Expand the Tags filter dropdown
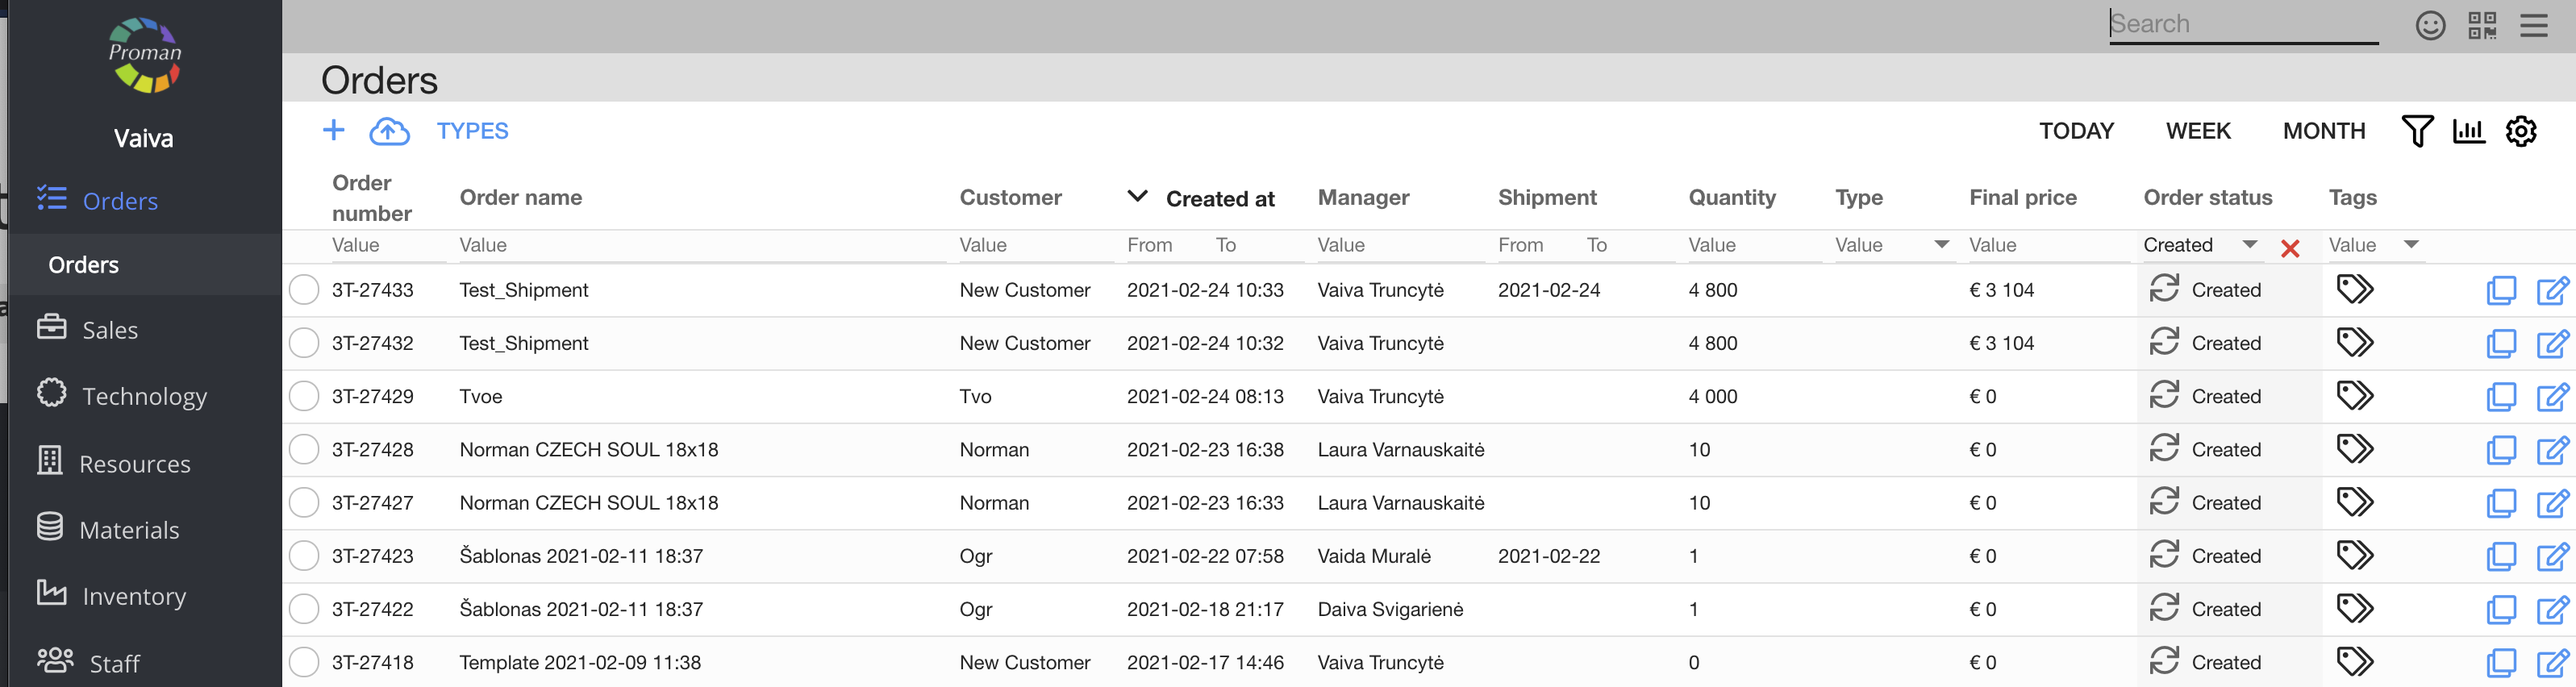The image size is (2576, 687). pyautogui.click(x=2411, y=245)
